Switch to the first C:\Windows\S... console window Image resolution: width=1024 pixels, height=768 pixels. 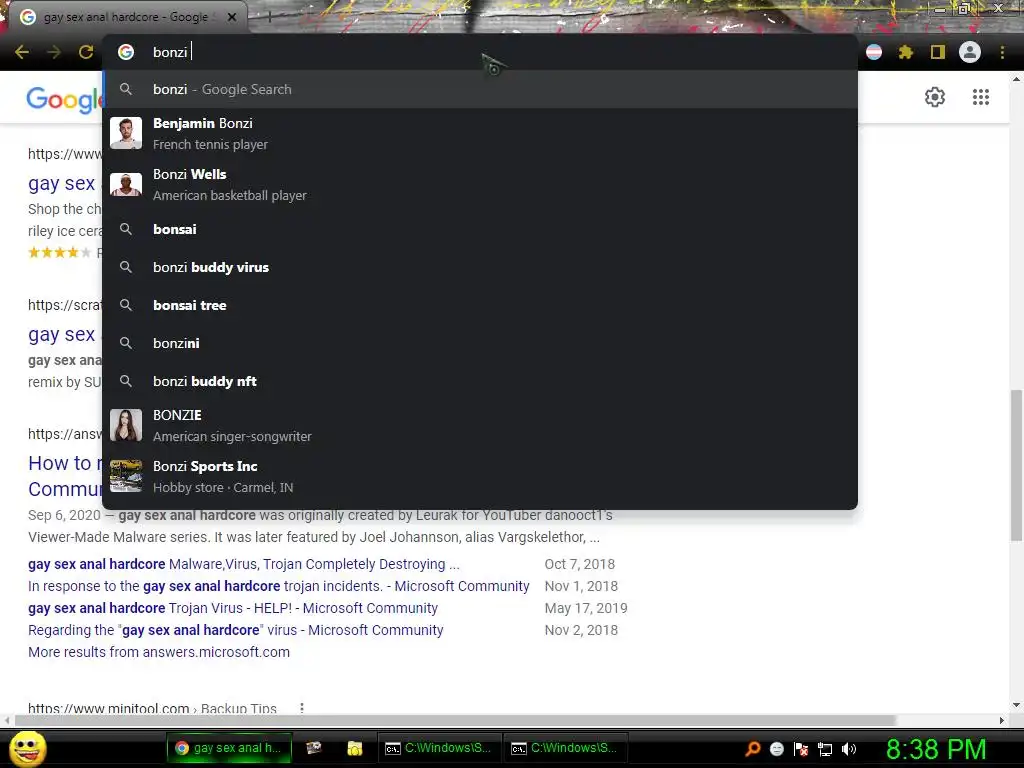(439, 748)
